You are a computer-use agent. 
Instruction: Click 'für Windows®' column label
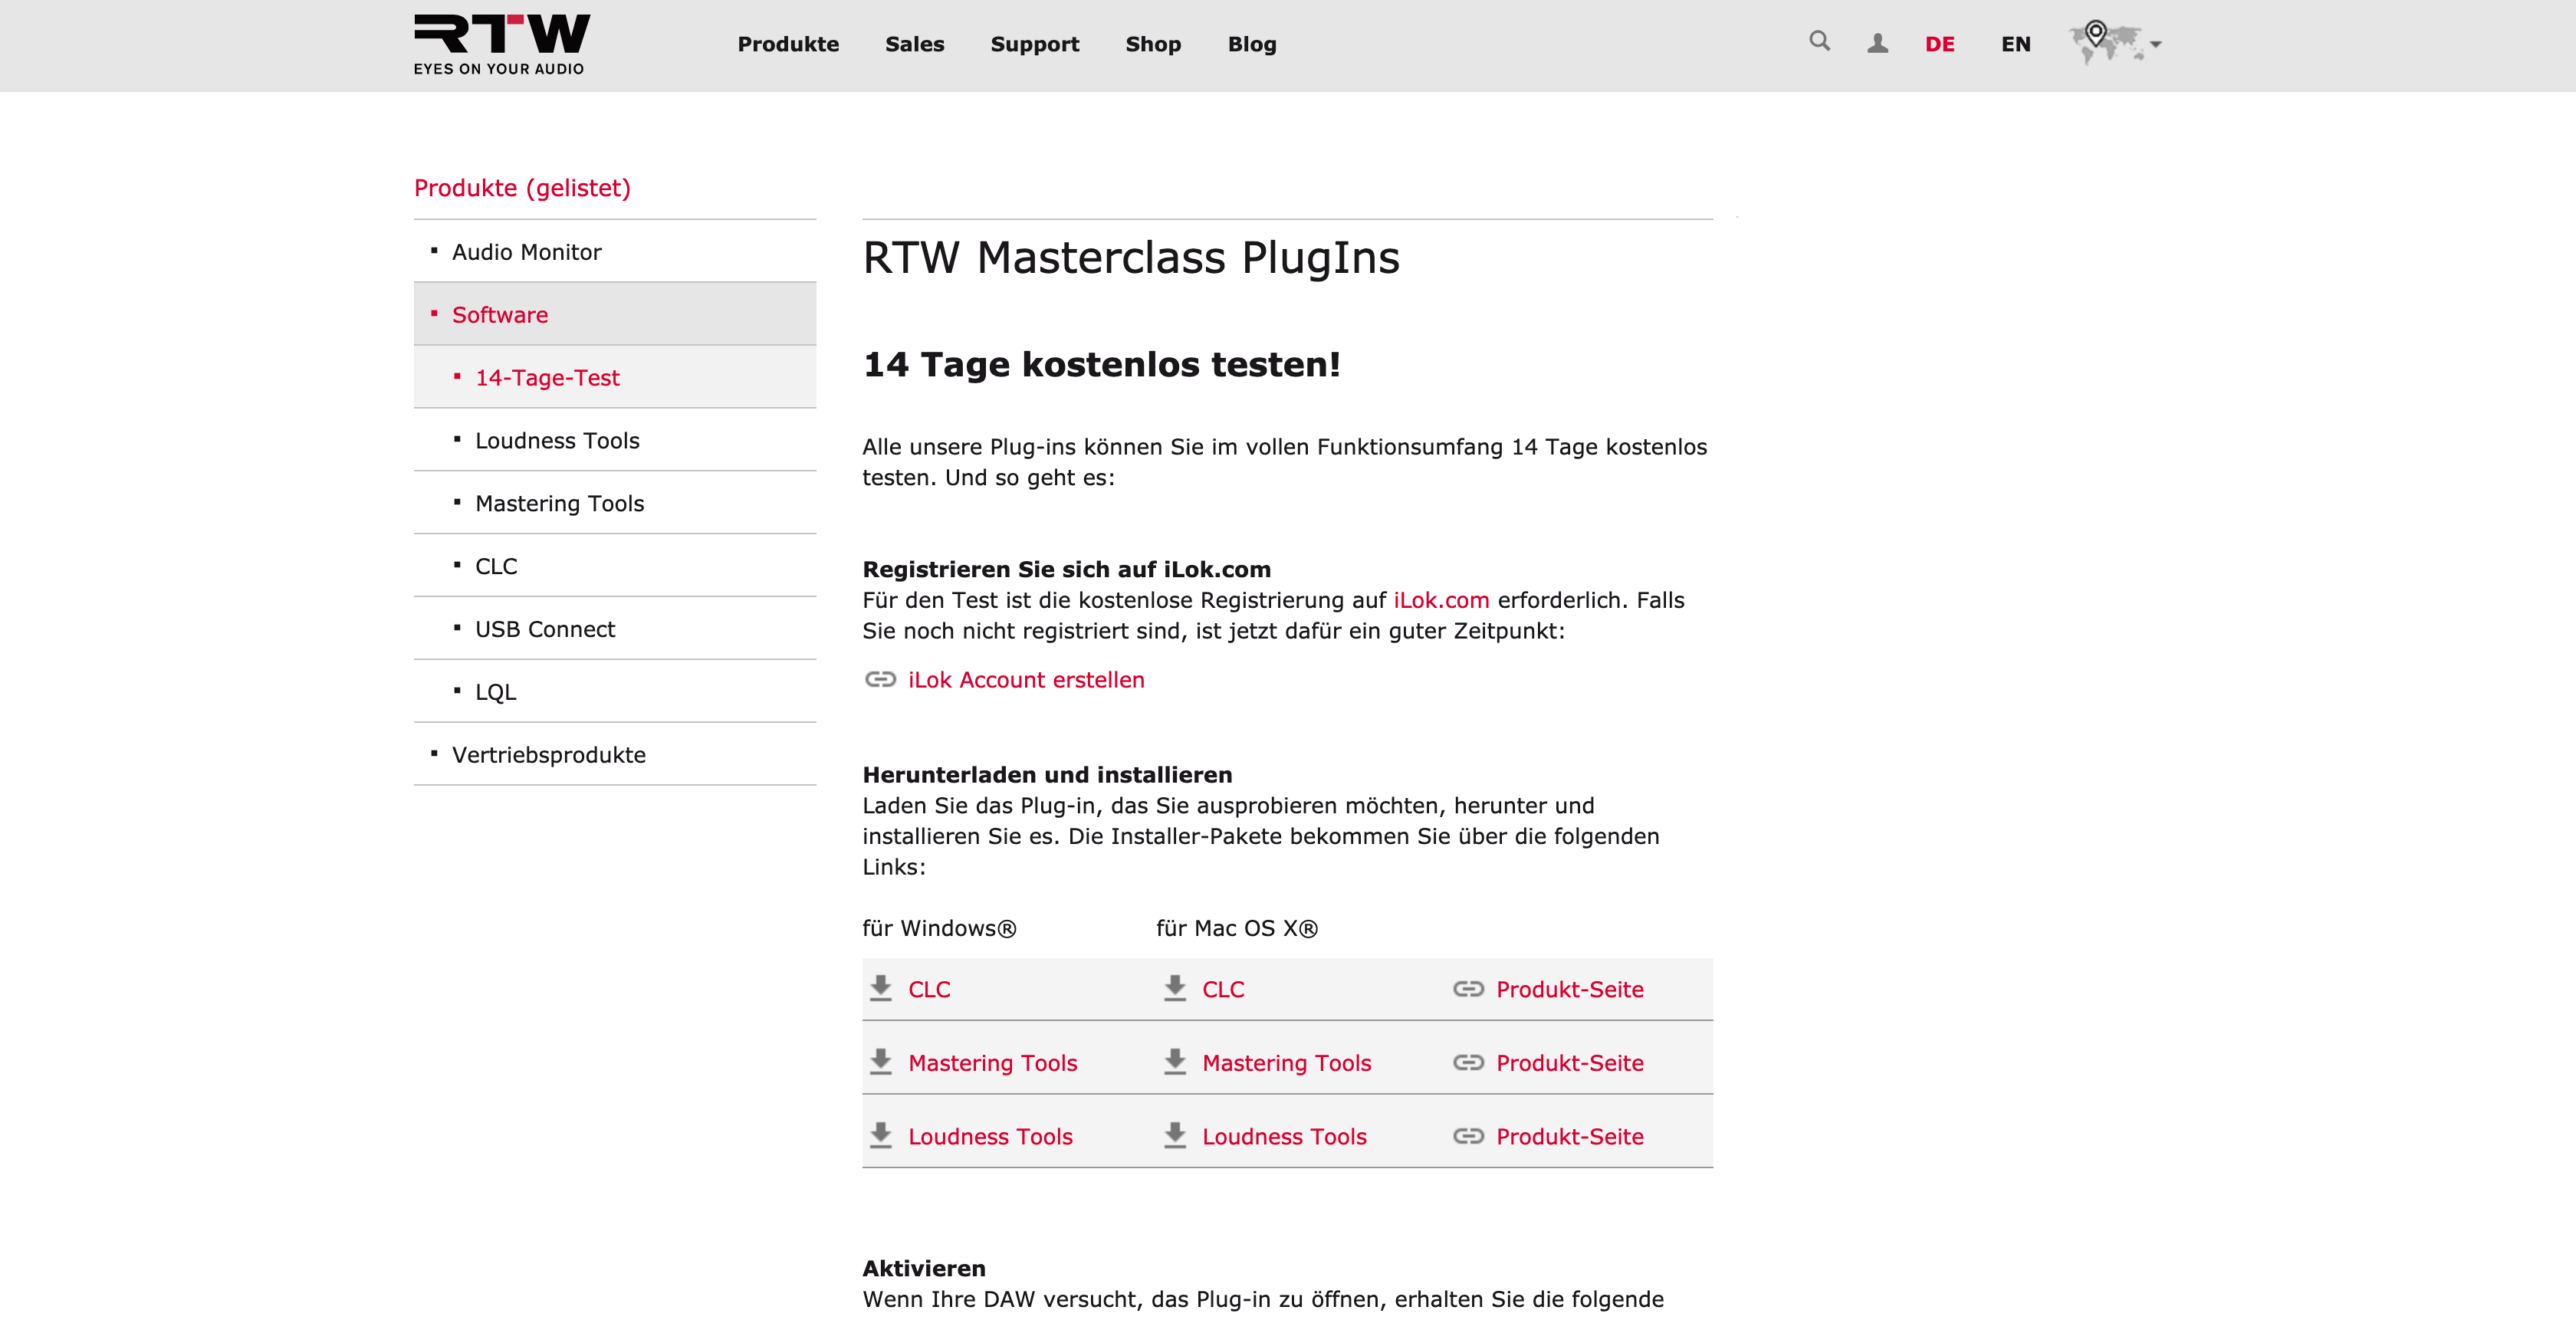(x=939, y=928)
